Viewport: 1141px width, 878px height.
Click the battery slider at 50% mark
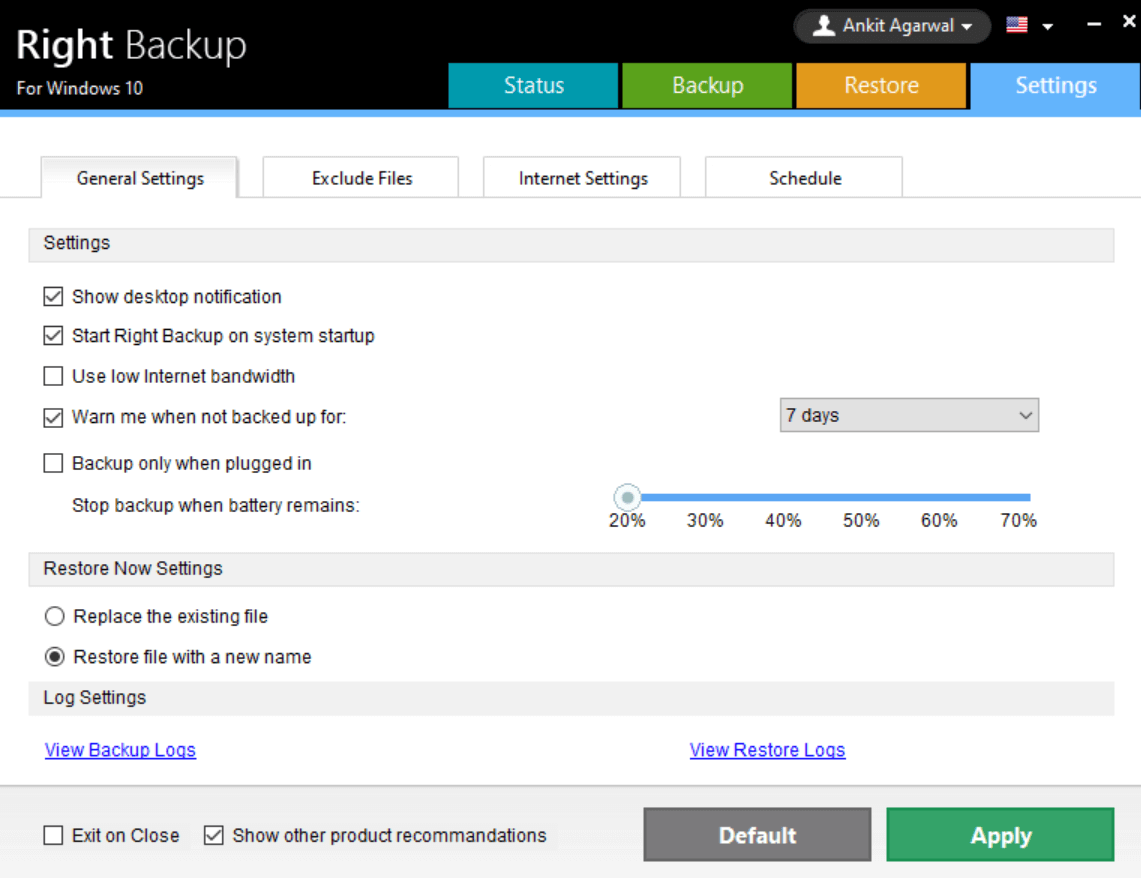pos(861,497)
